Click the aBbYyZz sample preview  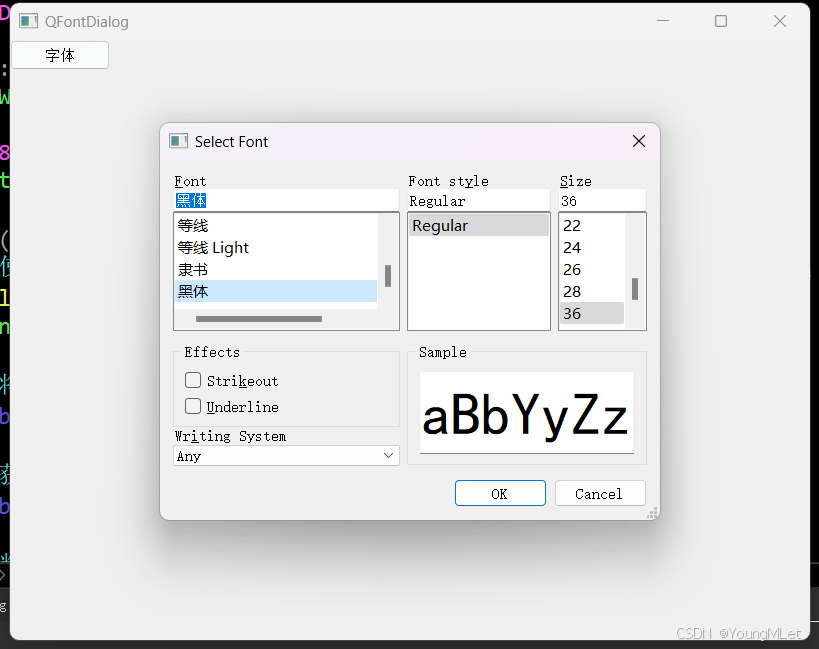[x=526, y=412]
